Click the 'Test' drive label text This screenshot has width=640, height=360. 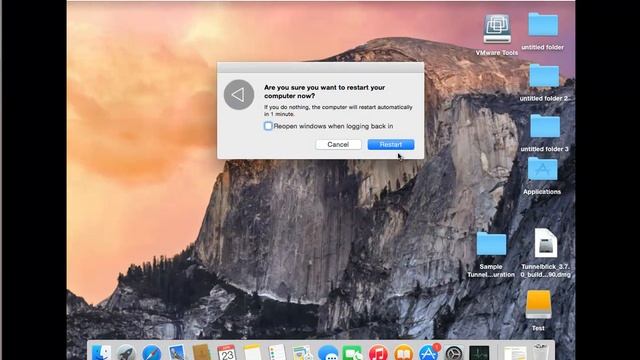tap(538, 328)
